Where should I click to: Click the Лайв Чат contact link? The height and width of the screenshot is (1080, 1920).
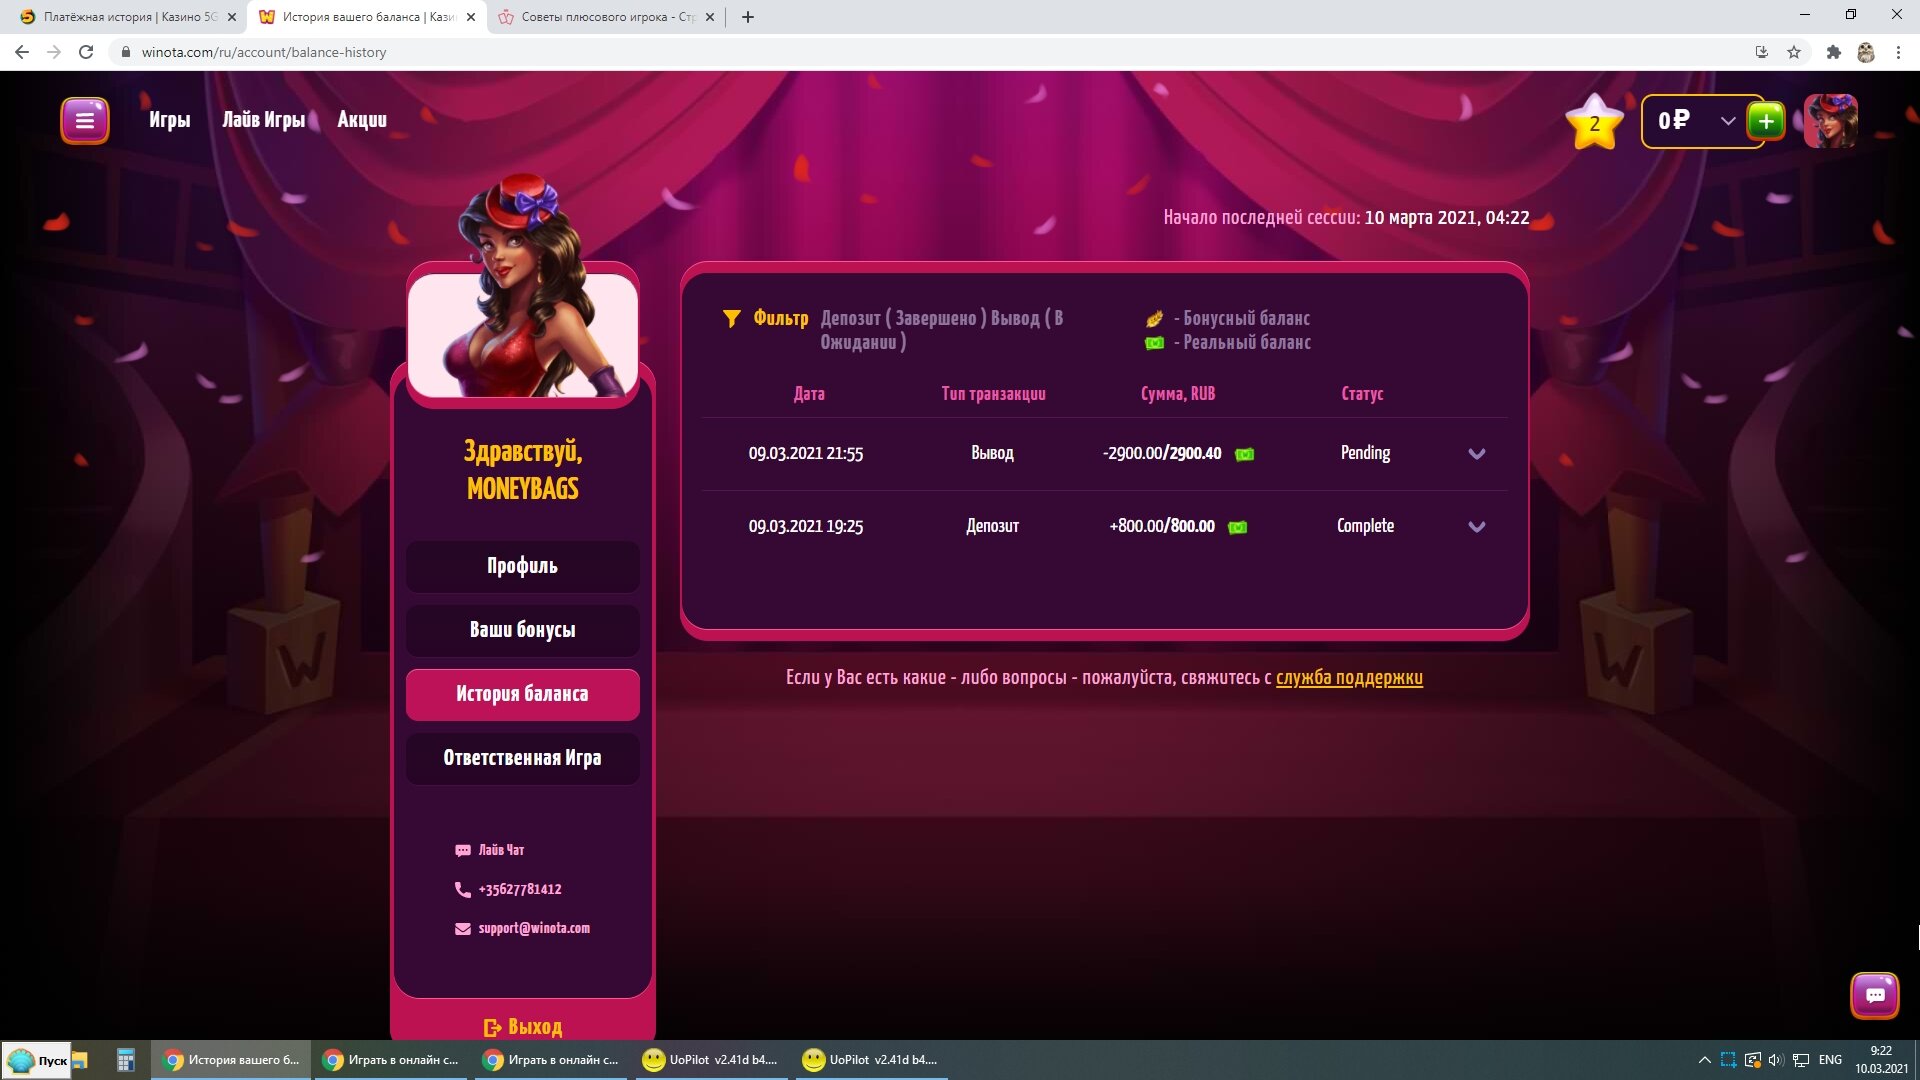point(500,850)
